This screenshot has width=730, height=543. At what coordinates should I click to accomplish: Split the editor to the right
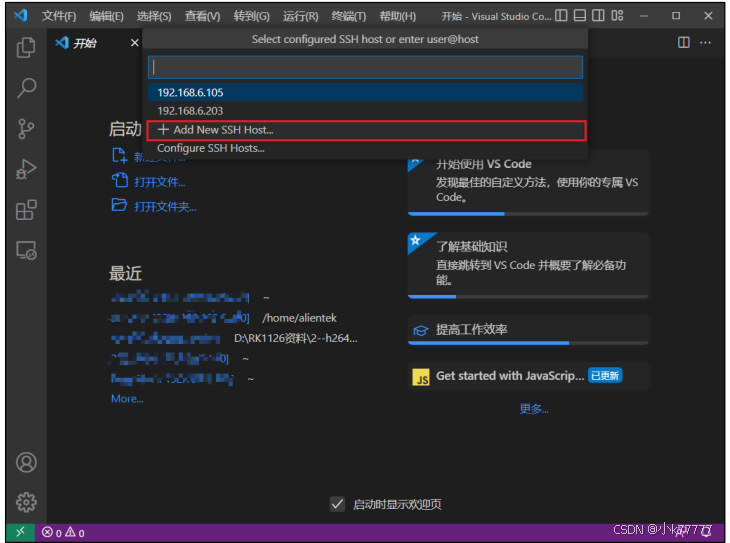point(683,43)
